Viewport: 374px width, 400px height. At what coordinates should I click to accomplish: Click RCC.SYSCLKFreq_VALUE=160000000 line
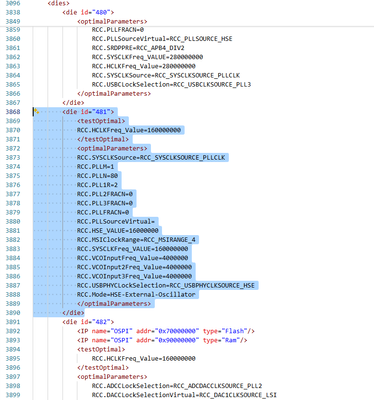click(x=133, y=249)
